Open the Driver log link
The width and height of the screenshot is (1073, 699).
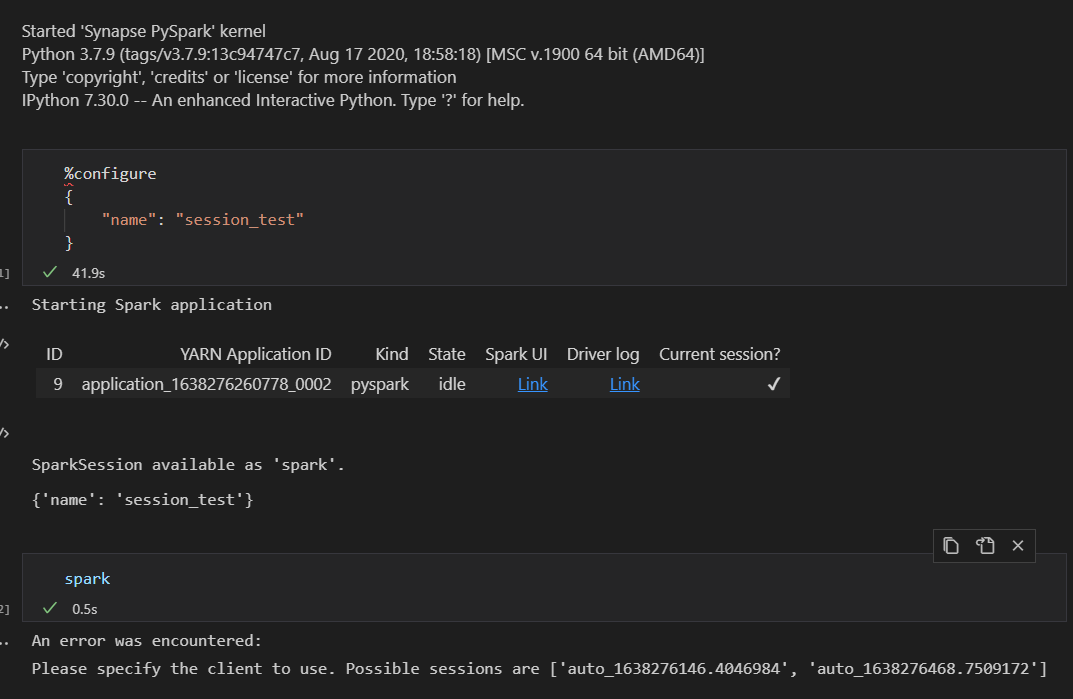tap(625, 384)
